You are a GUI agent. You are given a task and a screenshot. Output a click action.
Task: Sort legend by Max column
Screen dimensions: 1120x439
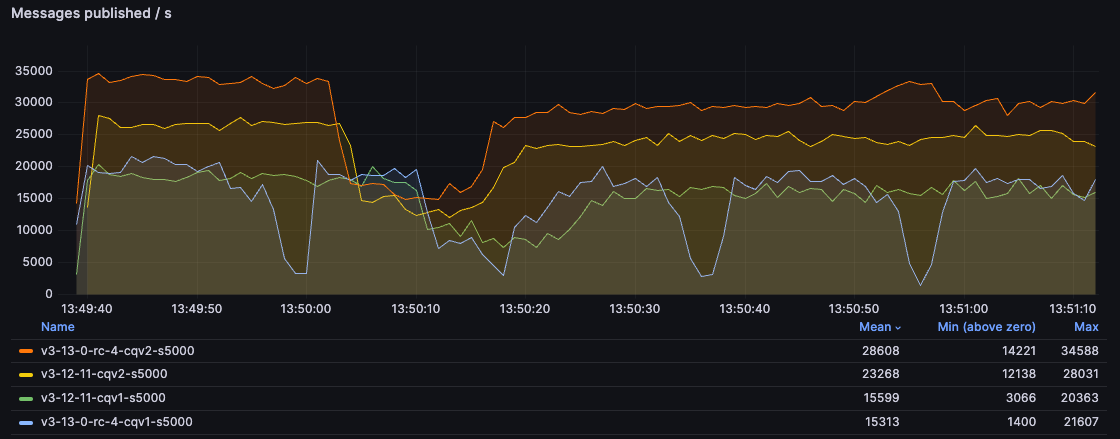tap(1086, 327)
